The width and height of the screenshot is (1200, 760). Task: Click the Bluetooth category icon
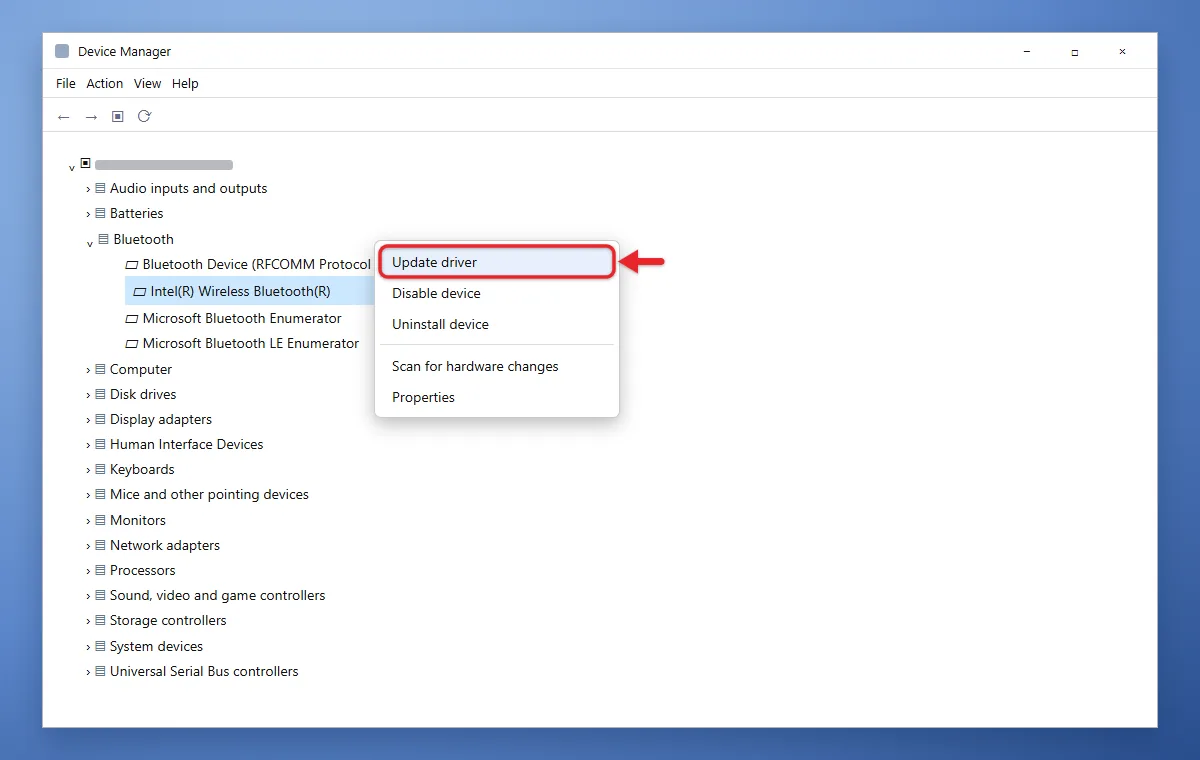coord(103,239)
